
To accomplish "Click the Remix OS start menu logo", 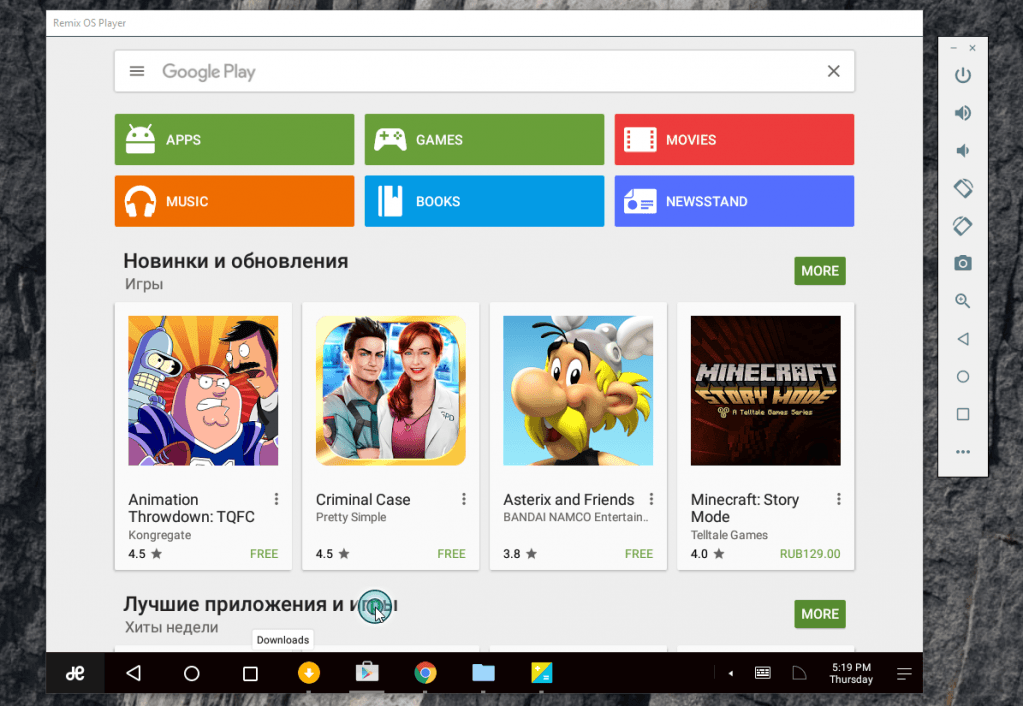I will coord(75,673).
